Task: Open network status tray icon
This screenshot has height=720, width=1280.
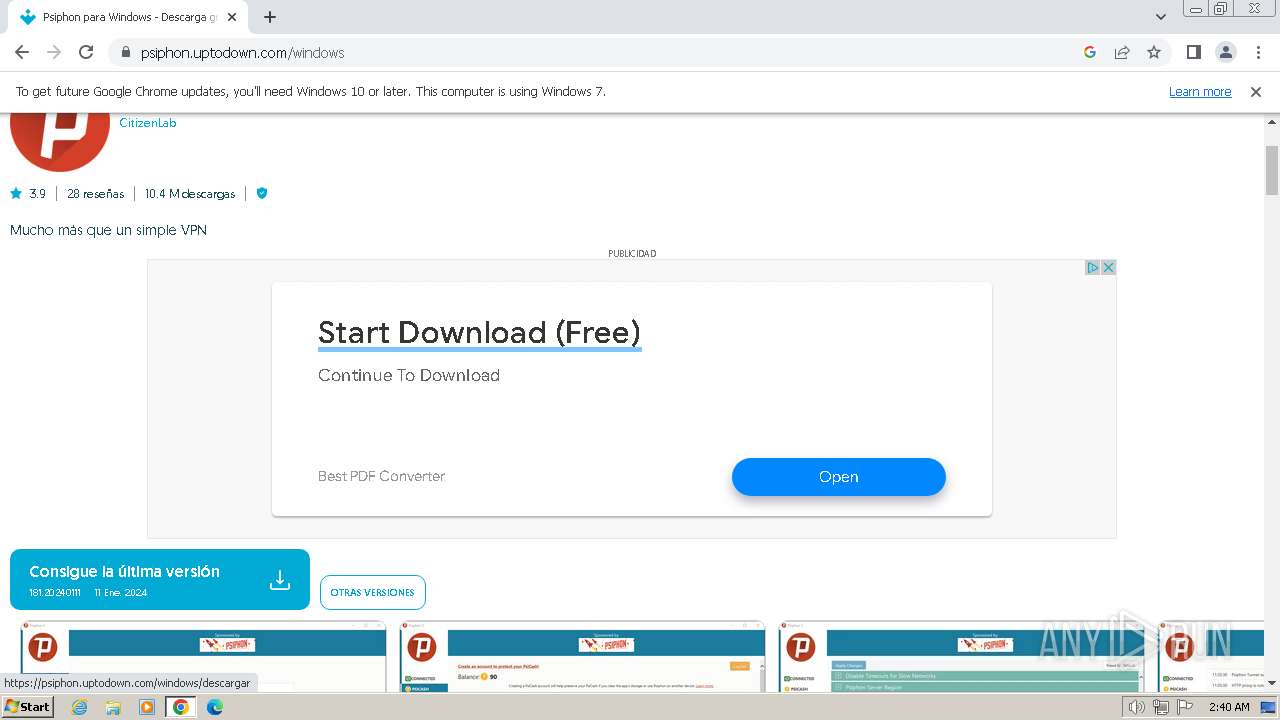Action: 1161,707
